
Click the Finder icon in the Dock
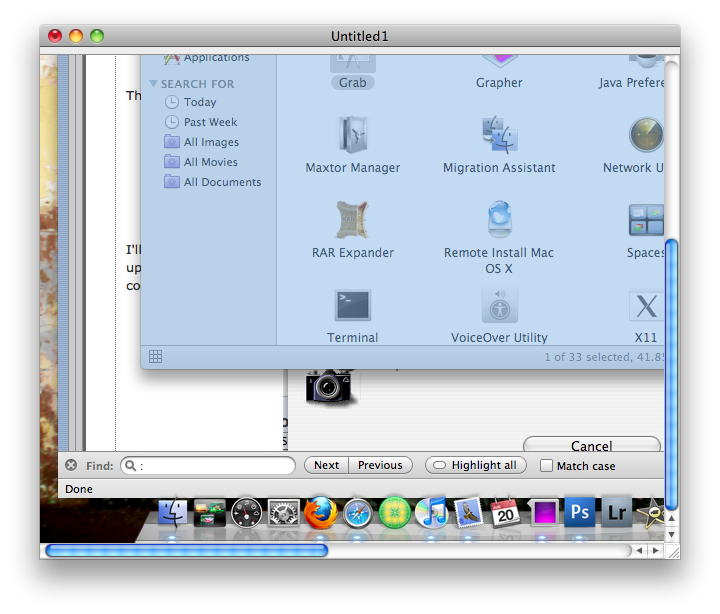tap(173, 513)
